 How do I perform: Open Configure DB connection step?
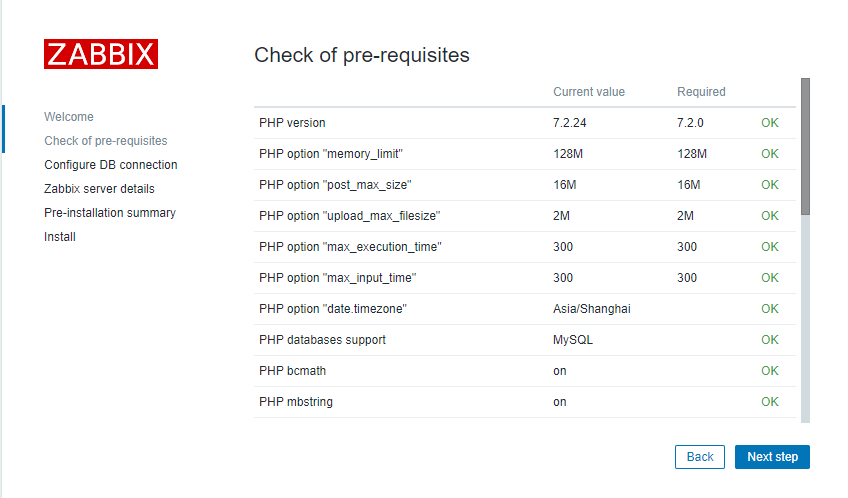111,165
